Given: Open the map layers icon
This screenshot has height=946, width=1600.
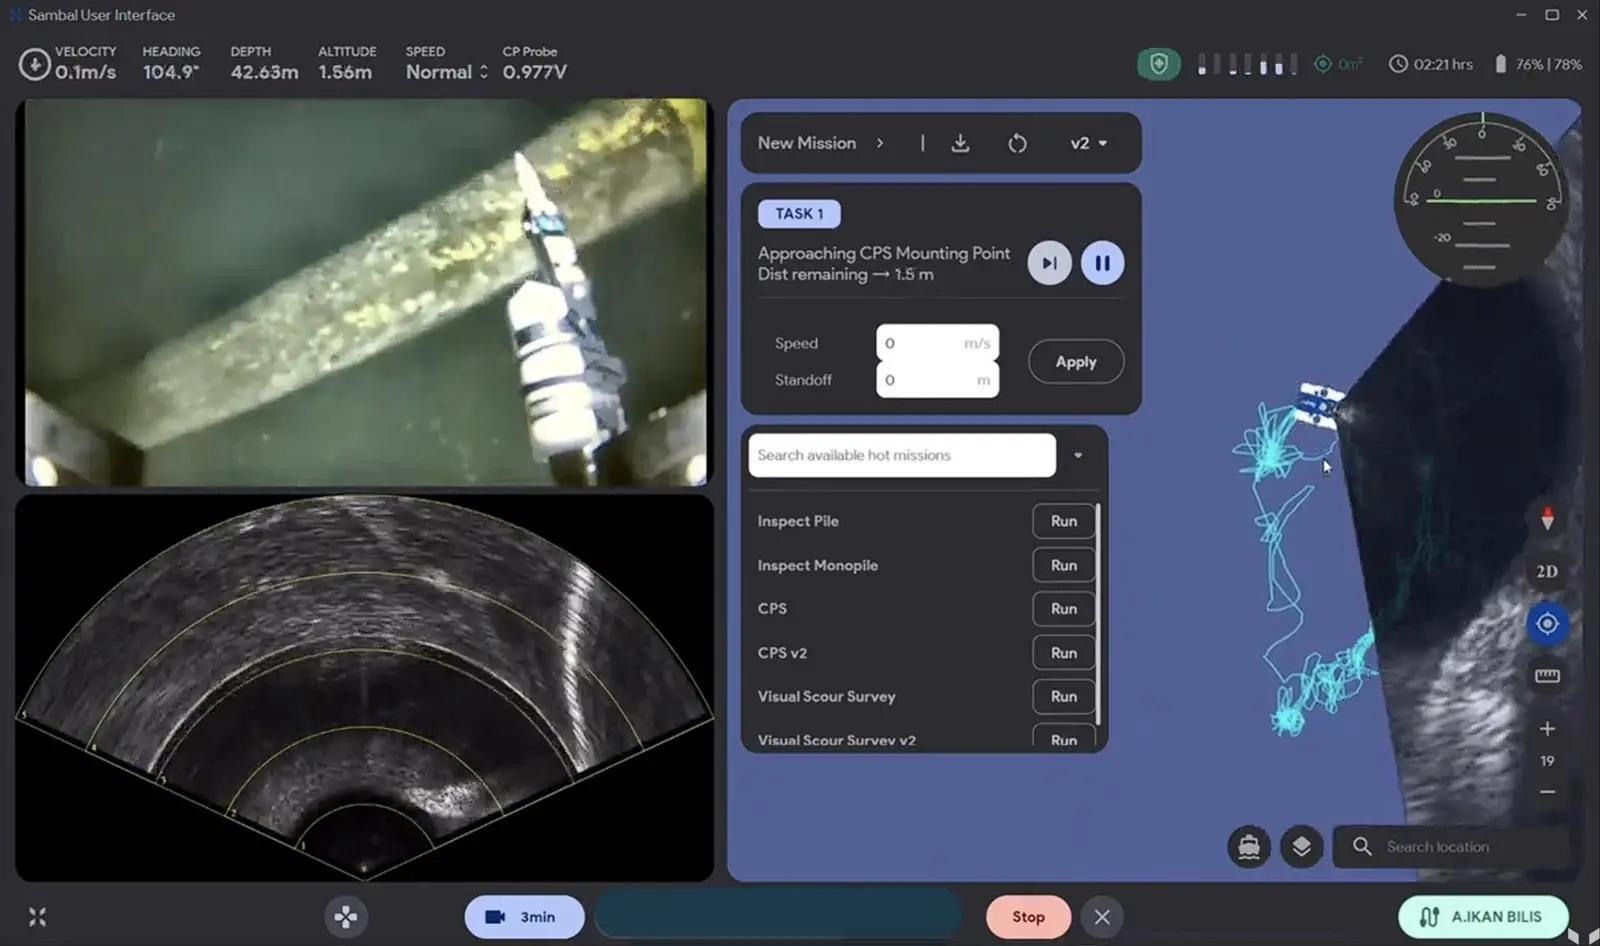Looking at the screenshot, I should pos(1301,847).
